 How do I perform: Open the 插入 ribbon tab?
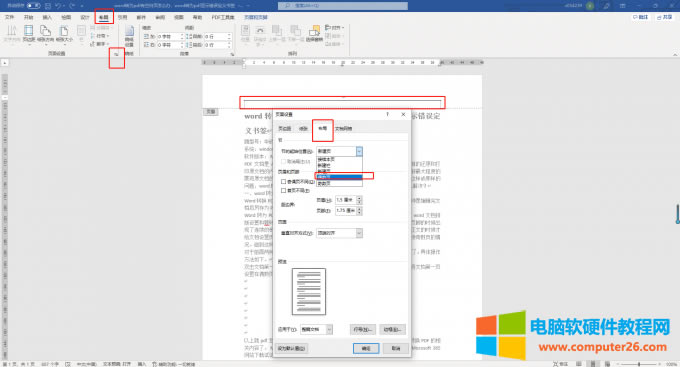47,17
